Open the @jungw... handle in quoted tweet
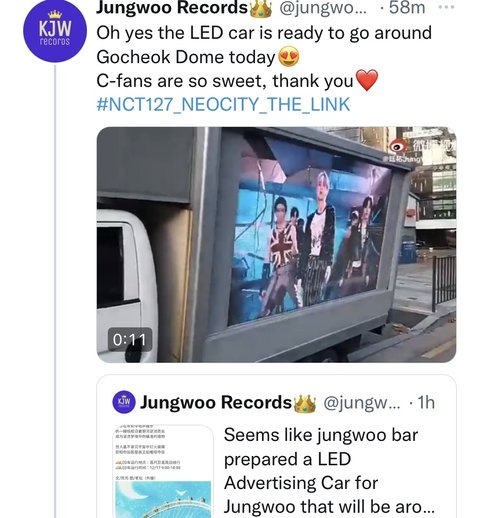Image resolution: width=480 pixels, height=518 pixels. pos(362,403)
